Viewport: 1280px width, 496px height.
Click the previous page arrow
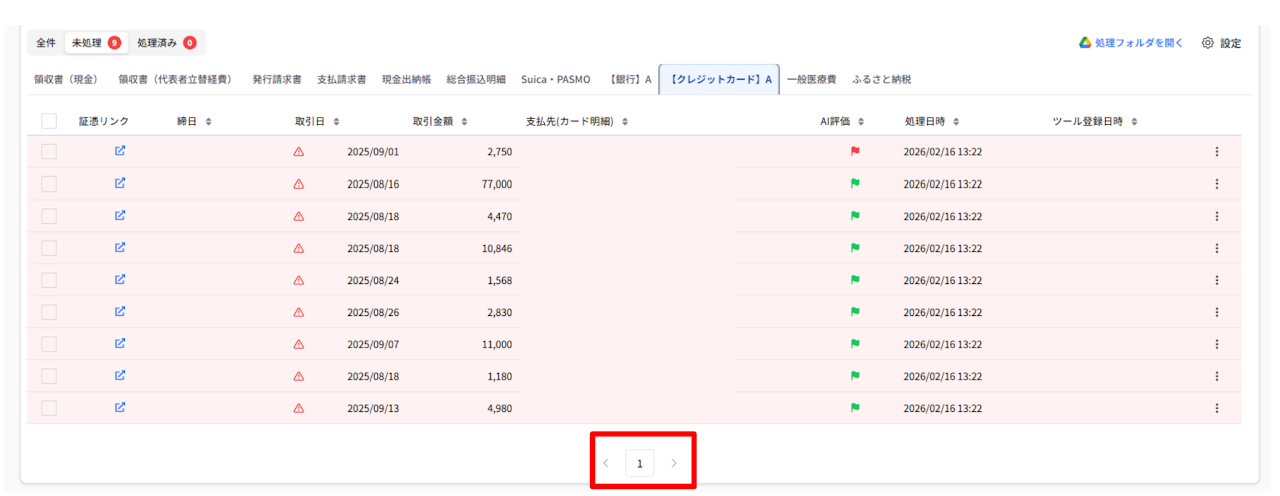tap(605, 463)
